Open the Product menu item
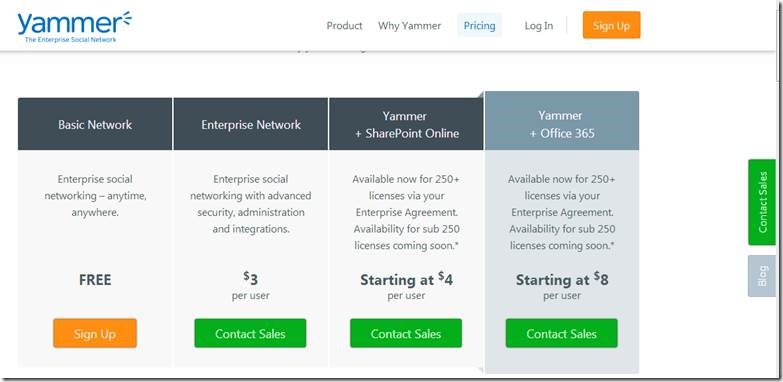 click(344, 25)
